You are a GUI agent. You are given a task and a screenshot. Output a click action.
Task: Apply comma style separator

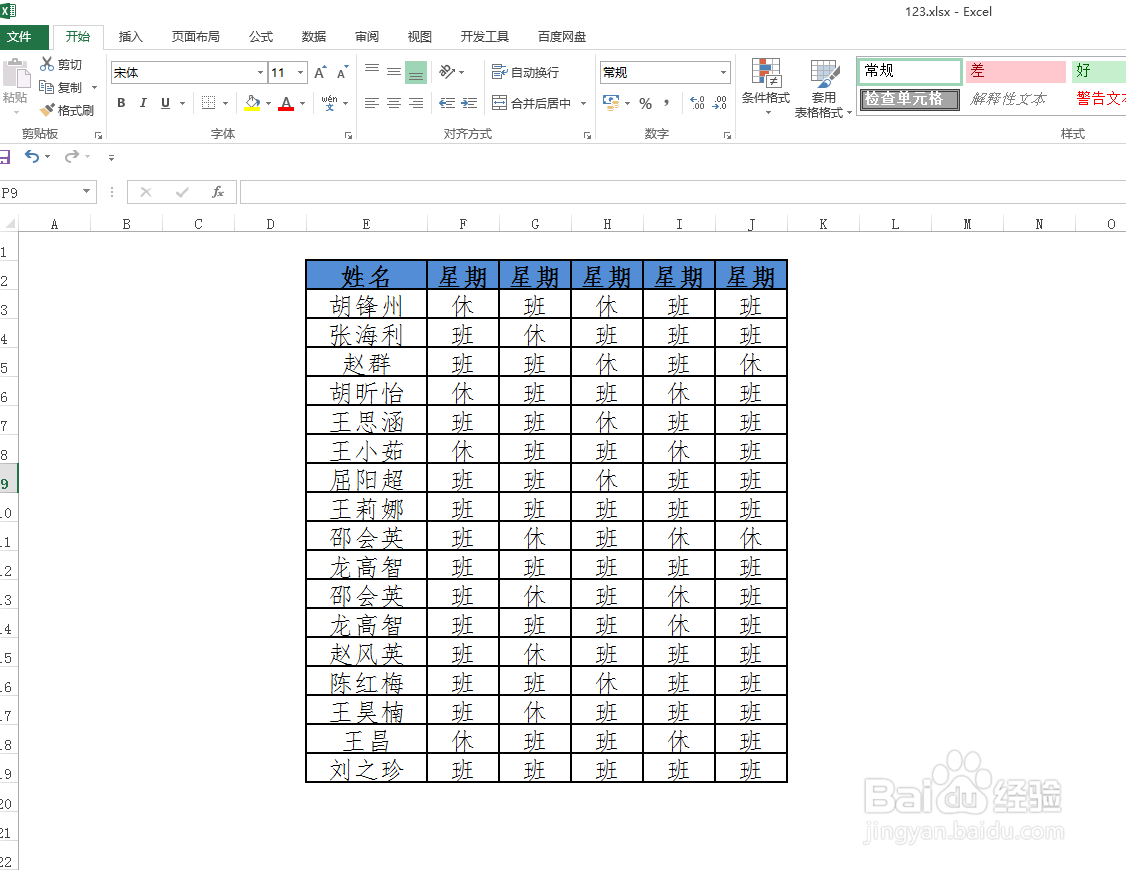666,103
